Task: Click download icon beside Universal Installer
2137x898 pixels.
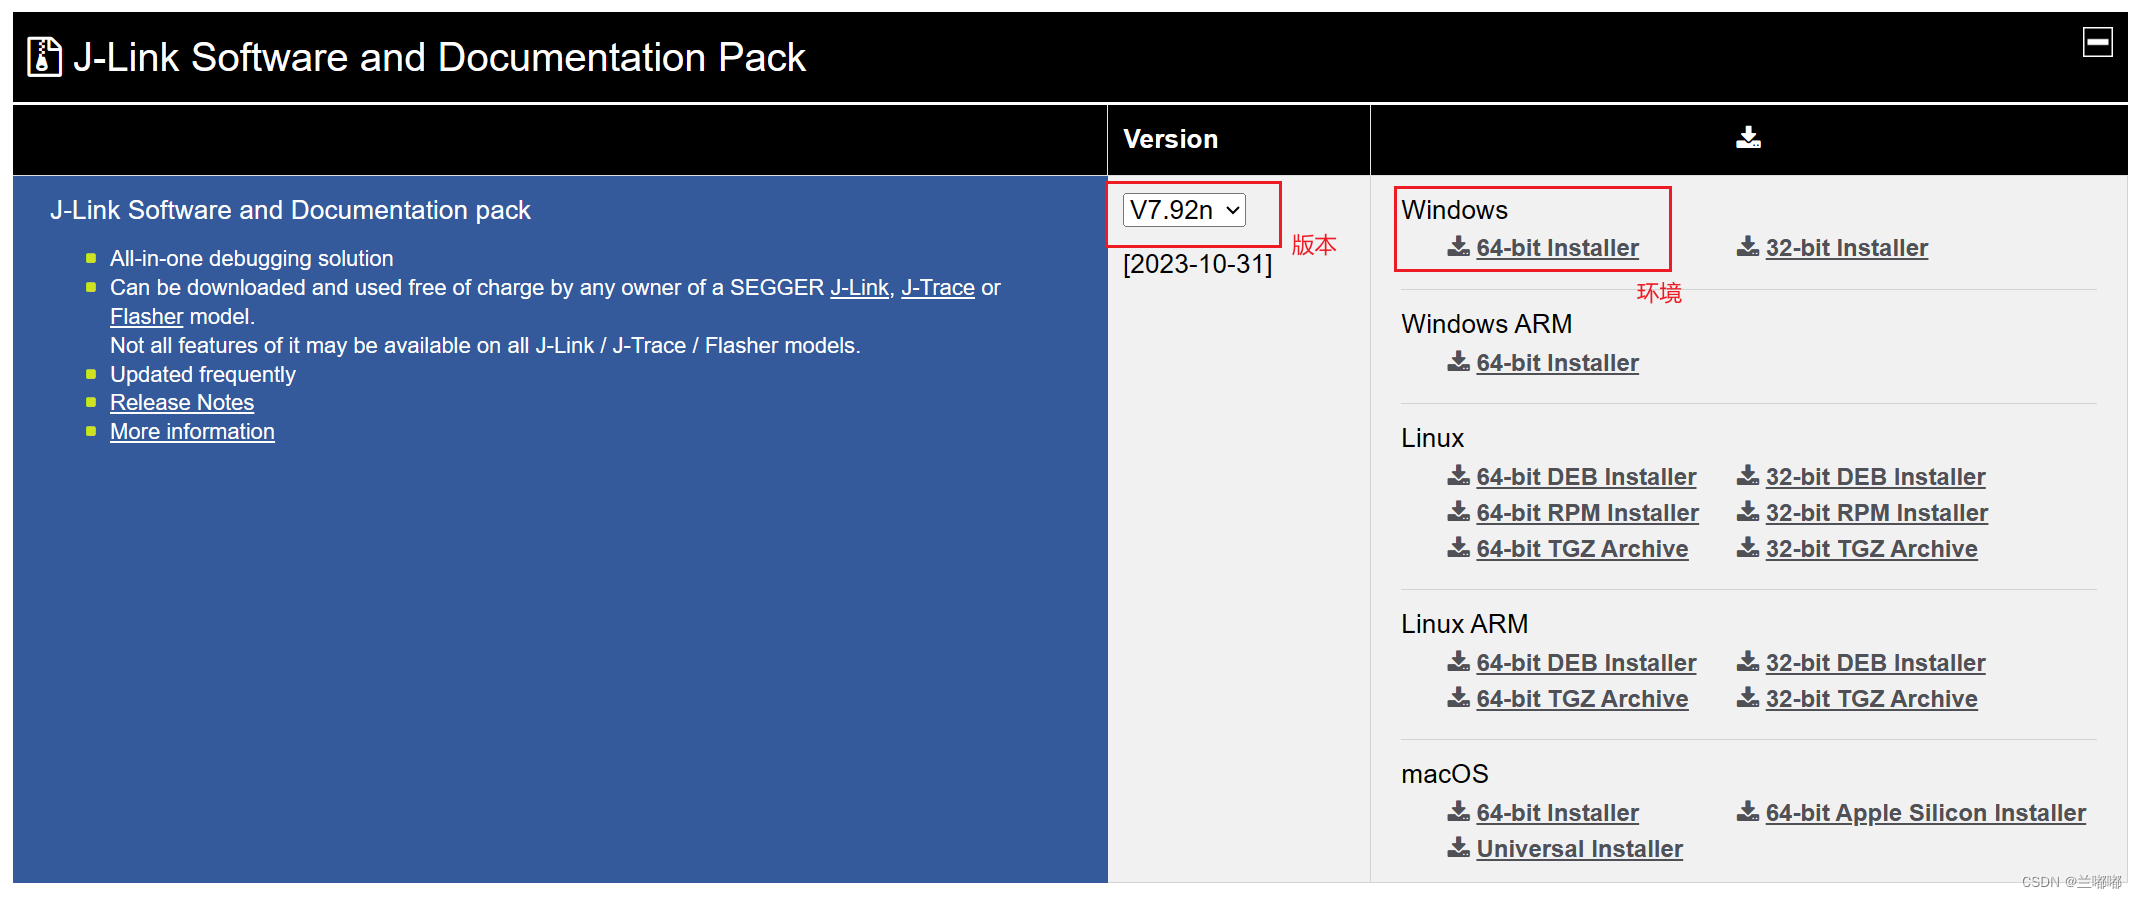Action: pyautogui.click(x=1459, y=847)
